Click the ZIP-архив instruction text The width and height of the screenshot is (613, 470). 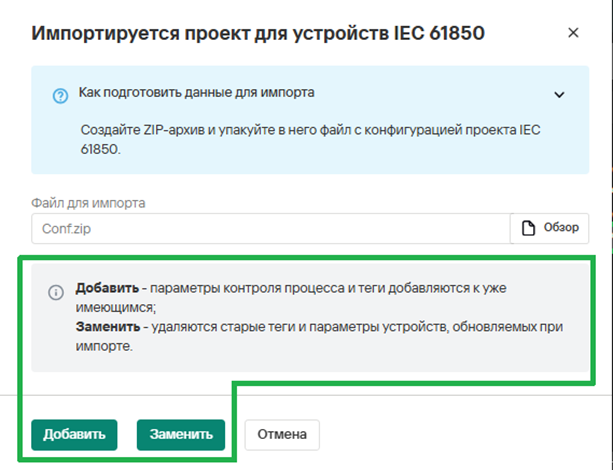(x=310, y=140)
